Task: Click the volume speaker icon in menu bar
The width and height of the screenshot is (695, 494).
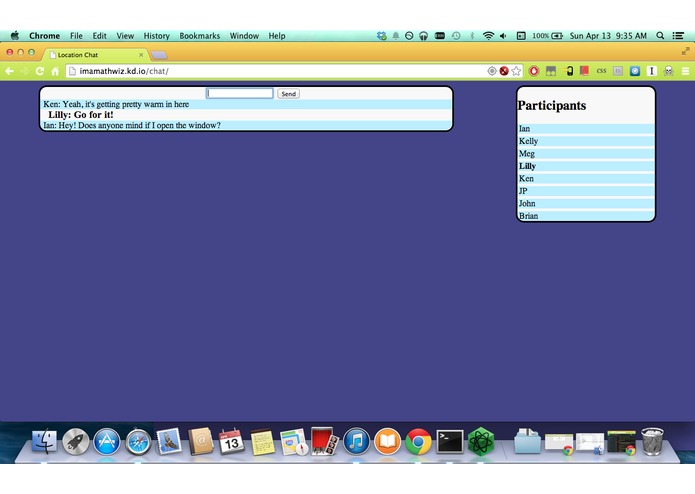Action: pyautogui.click(x=503, y=36)
